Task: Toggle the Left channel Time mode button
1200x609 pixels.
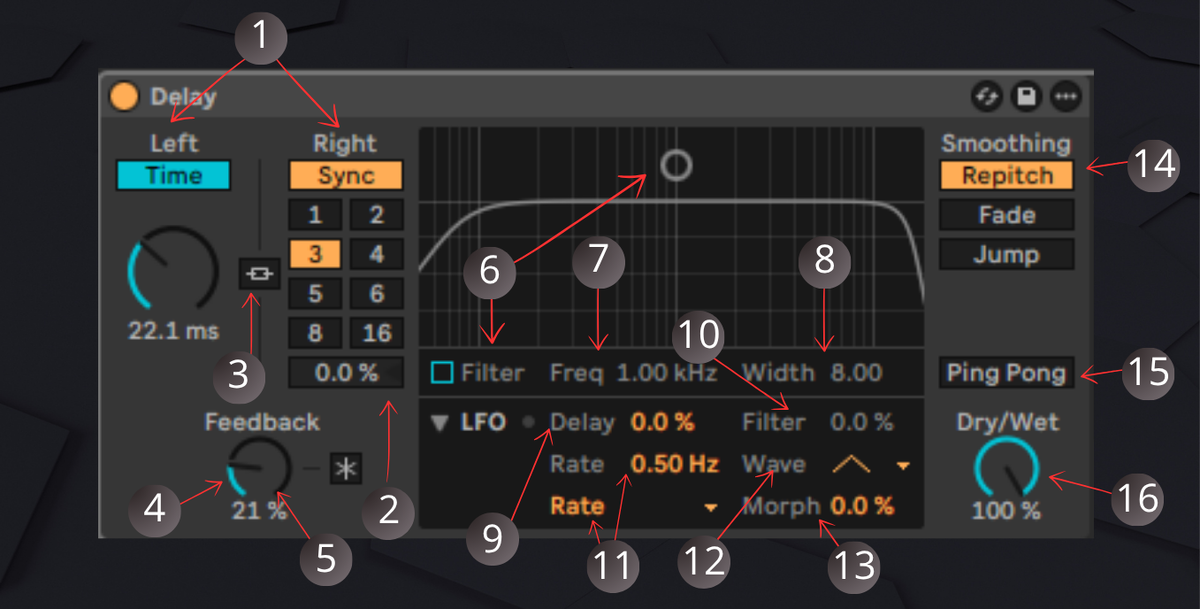Action: 173,175
